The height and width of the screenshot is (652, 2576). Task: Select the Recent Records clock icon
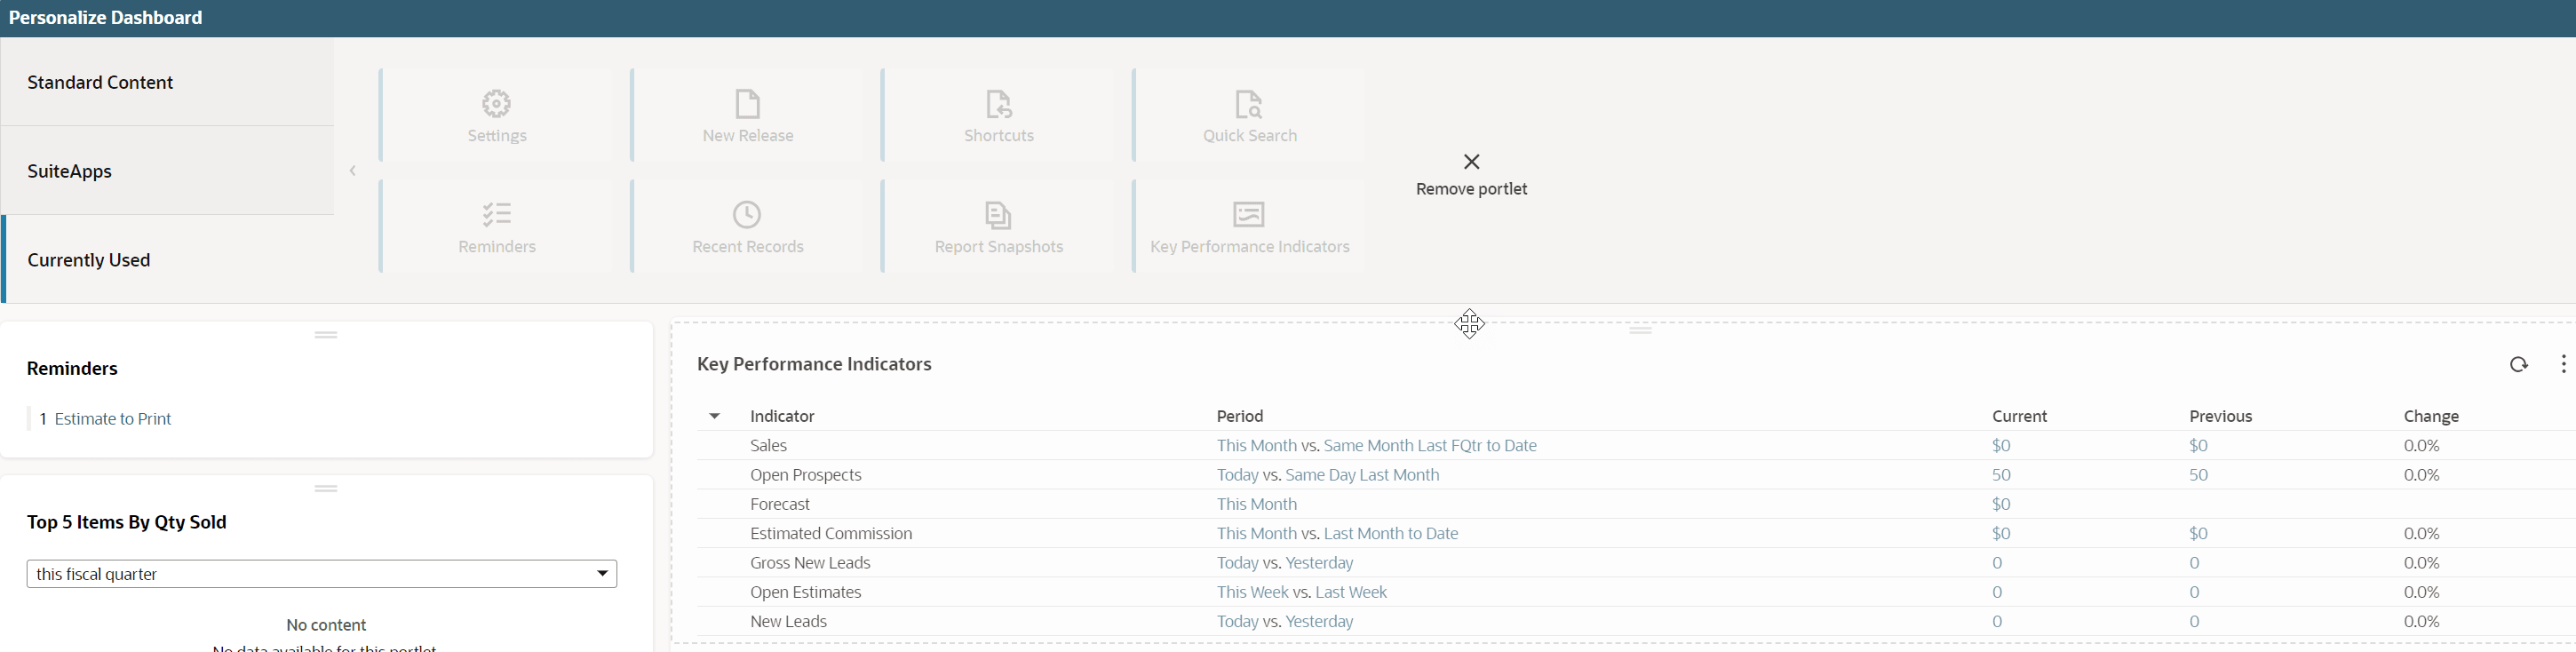point(748,215)
